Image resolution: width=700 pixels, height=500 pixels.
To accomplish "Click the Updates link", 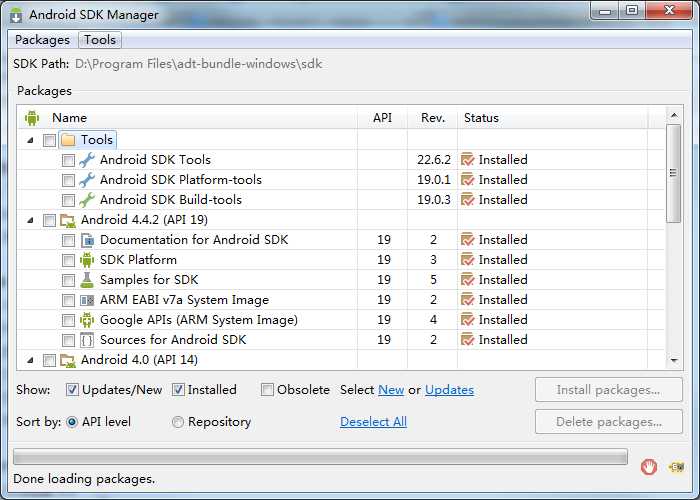I will 449,390.
